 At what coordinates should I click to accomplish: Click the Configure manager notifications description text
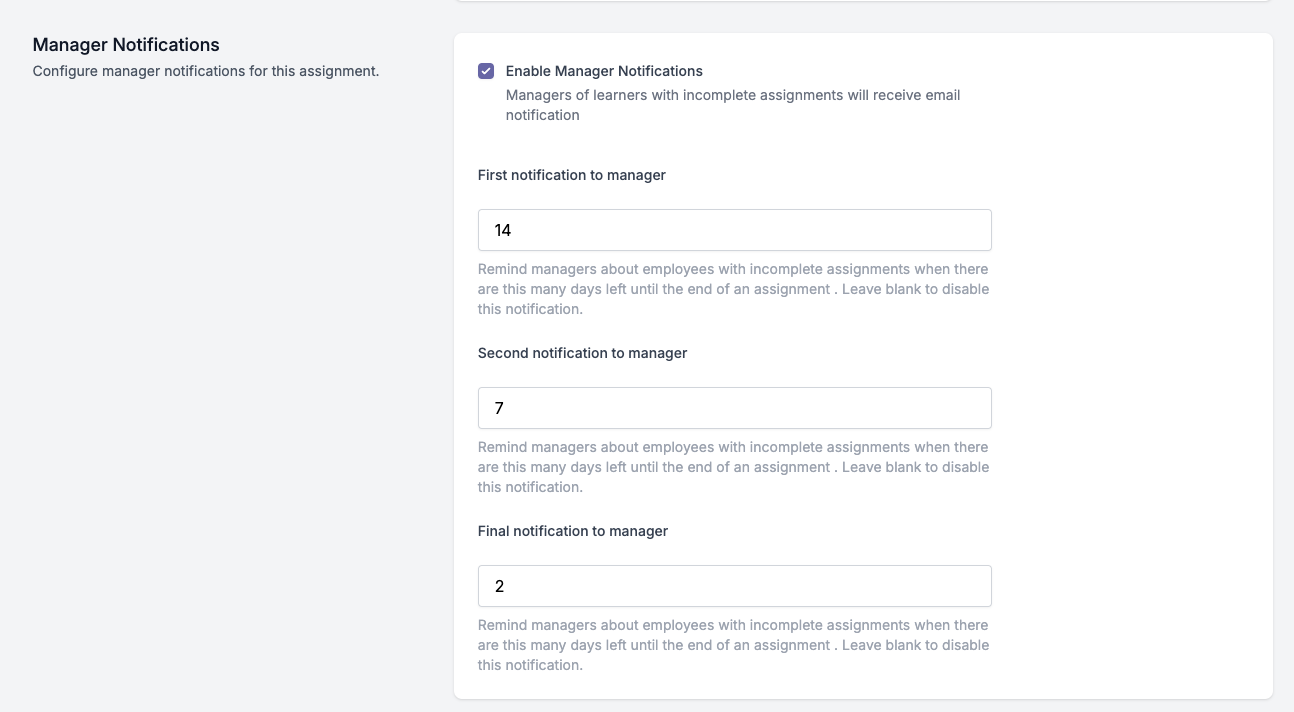pyautogui.click(x=206, y=71)
